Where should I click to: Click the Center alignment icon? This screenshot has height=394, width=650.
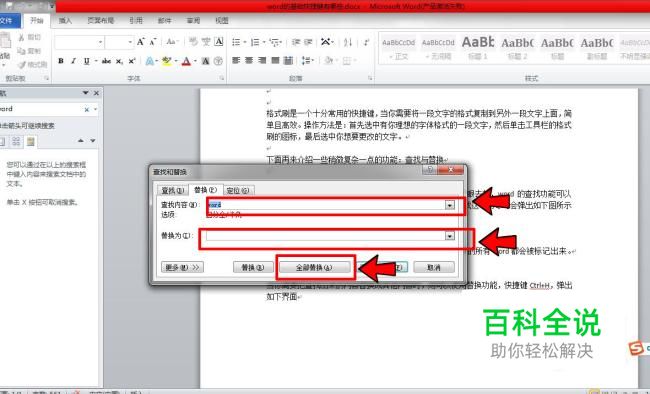(249, 61)
